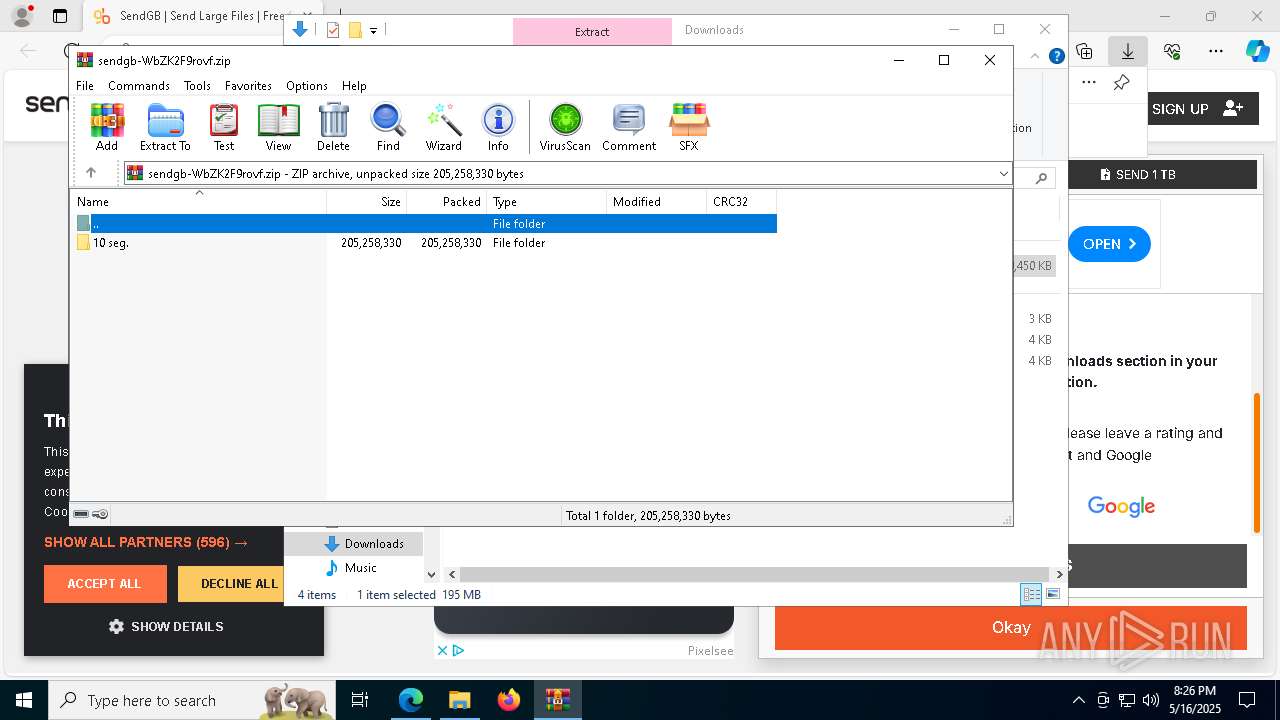Switch Explorer to details view icon
The width and height of the screenshot is (1280, 720).
coord(1031,595)
